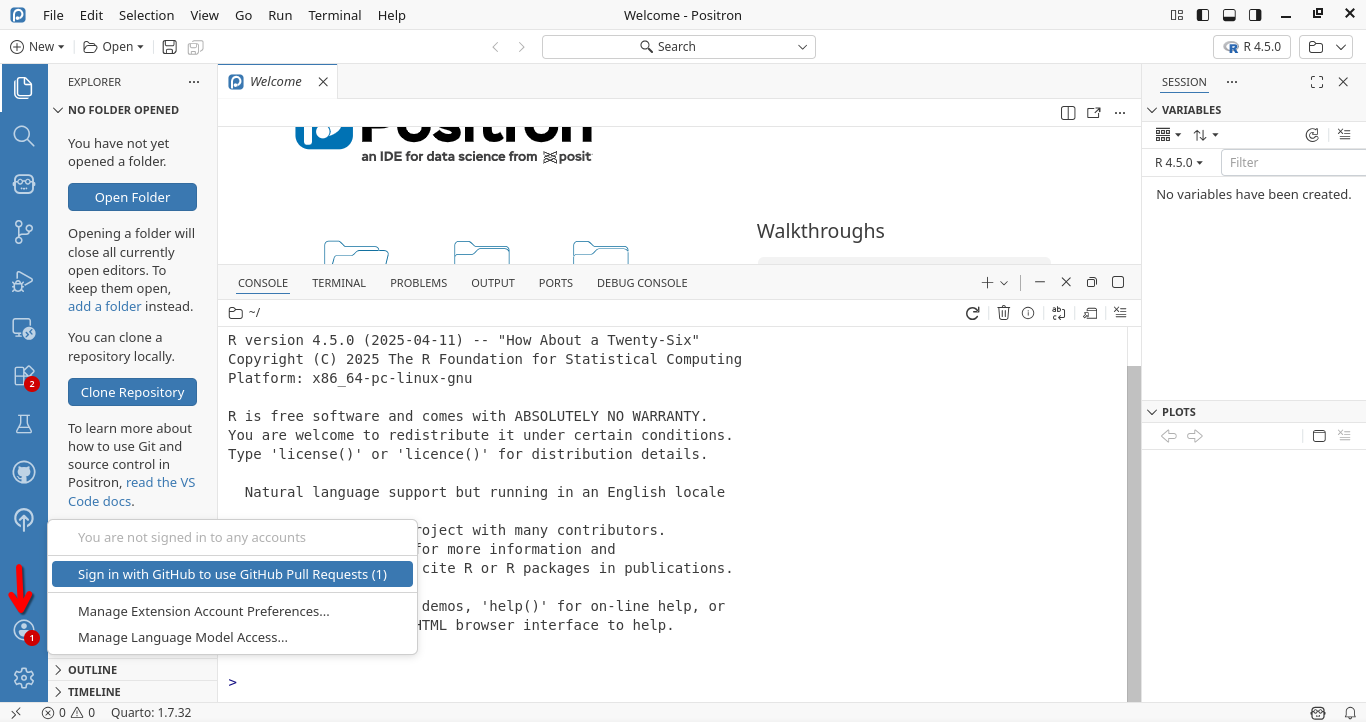Open Source Control view in activity bar
This screenshot has height=722, width=1366.
pos(24,232)
